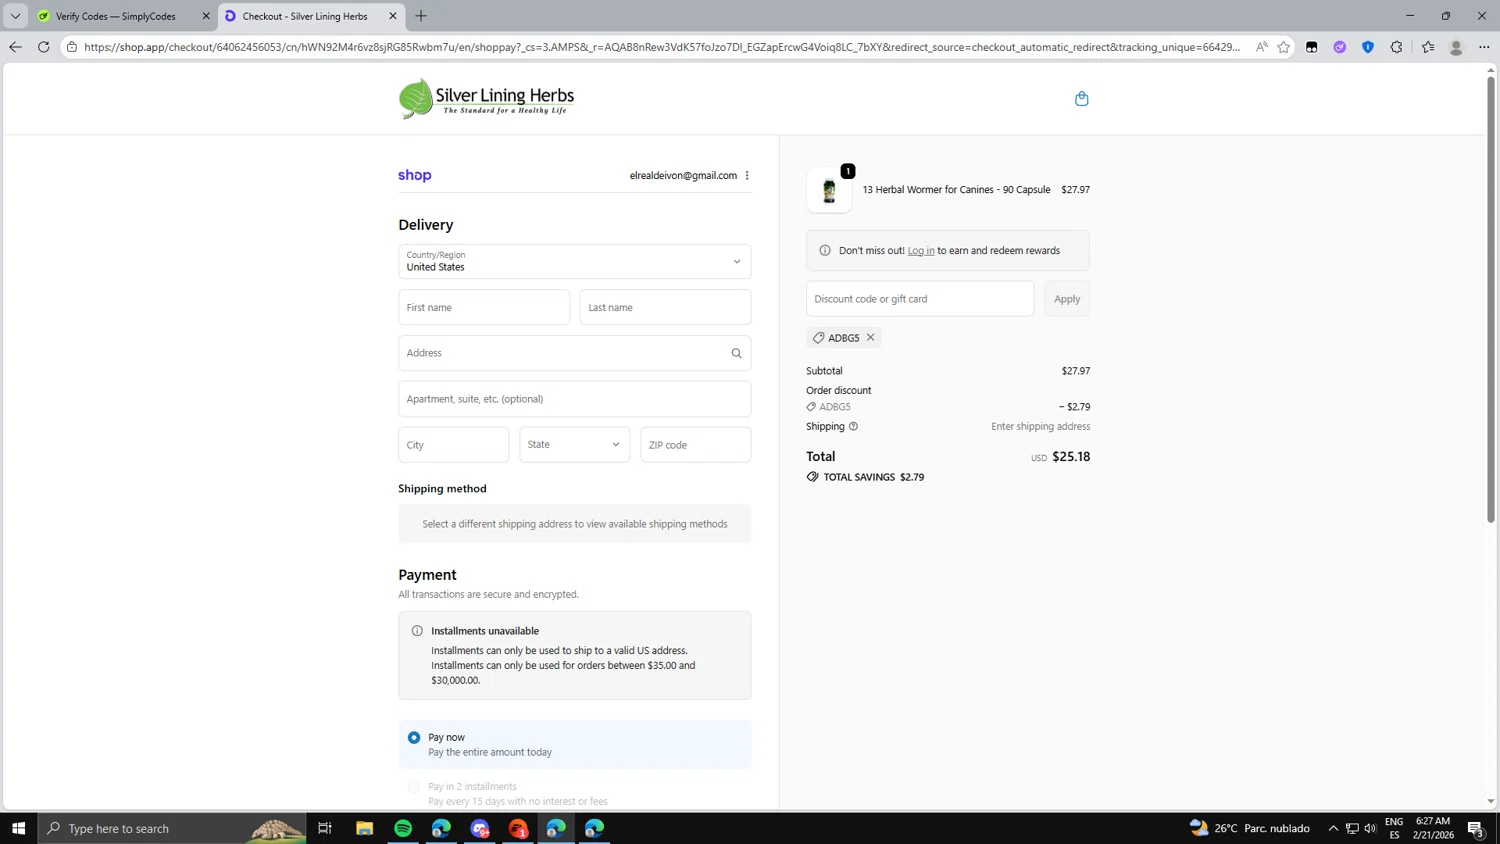View site information lock icon
Image resolution: width=1500 pixels, height=844 pixels.
click(72, 47)
